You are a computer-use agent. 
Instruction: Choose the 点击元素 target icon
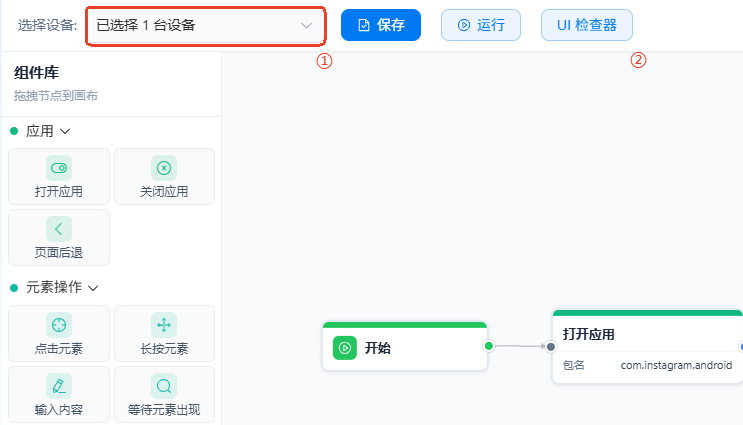pos(59,325)
